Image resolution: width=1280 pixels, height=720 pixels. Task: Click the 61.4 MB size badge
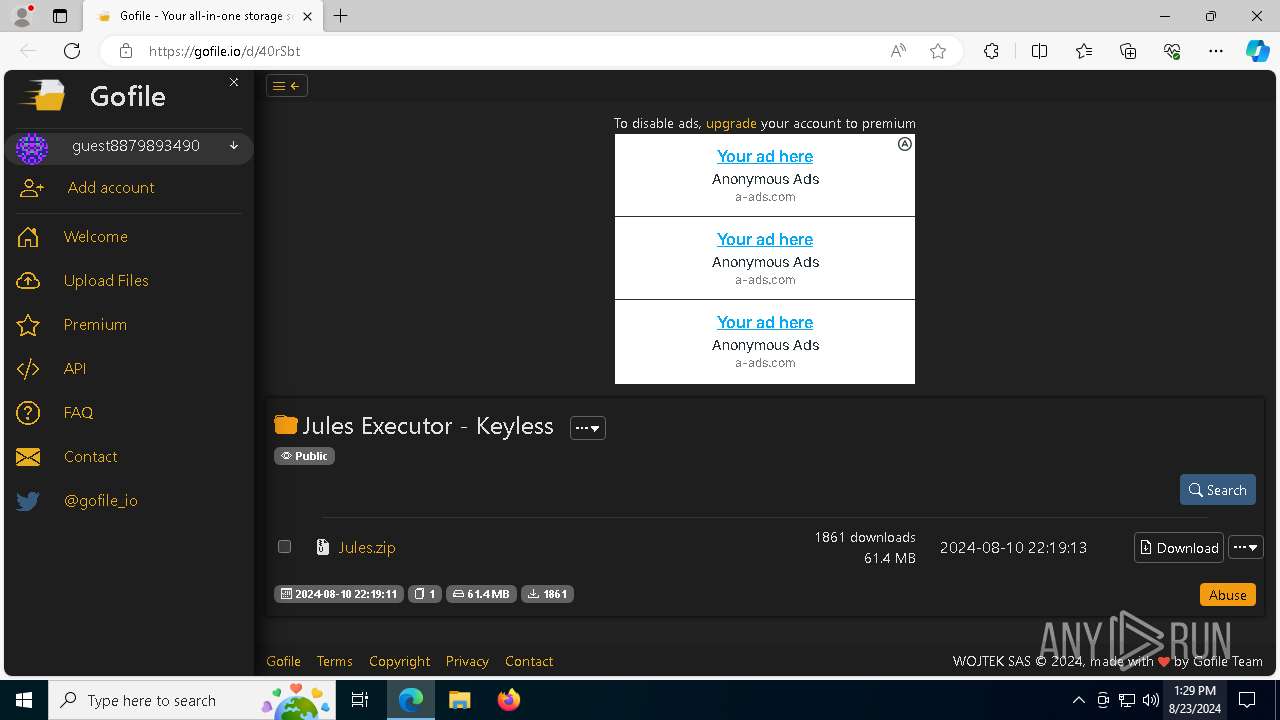481,594
